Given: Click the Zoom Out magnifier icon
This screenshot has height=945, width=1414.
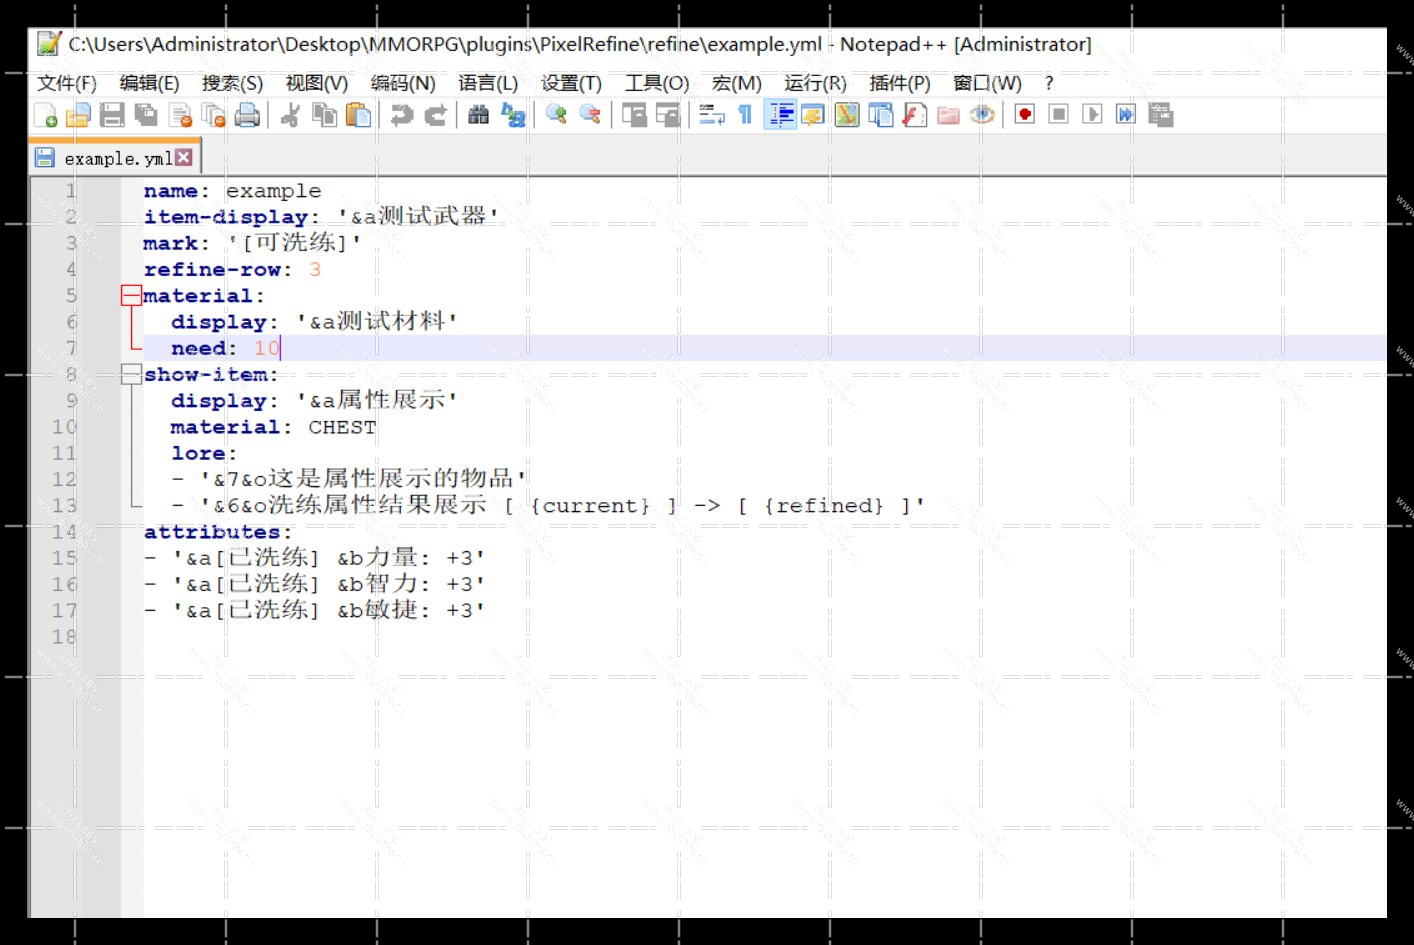Looking at the screenshot, I should click(x=590, y=116).
